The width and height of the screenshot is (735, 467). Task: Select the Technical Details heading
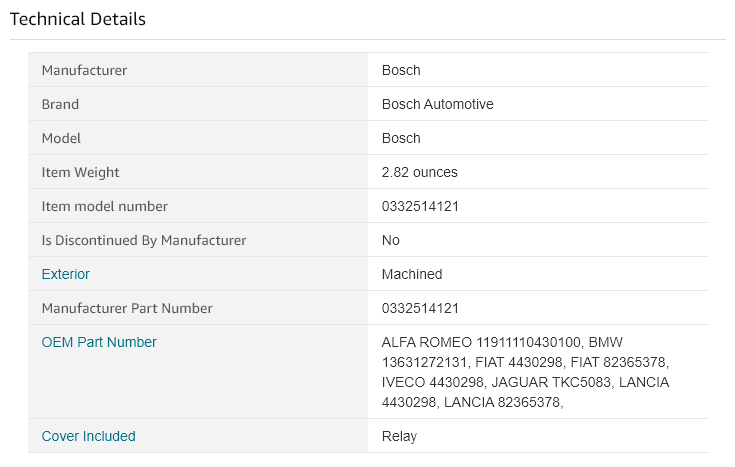[x=78, y=19]
